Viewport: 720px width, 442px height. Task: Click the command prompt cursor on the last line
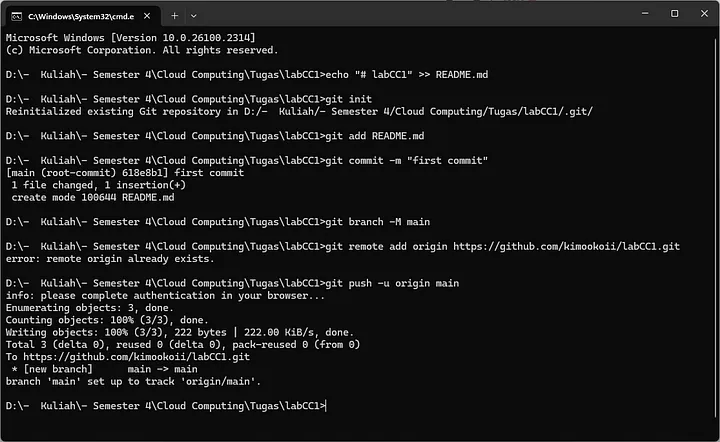(326, 406)
